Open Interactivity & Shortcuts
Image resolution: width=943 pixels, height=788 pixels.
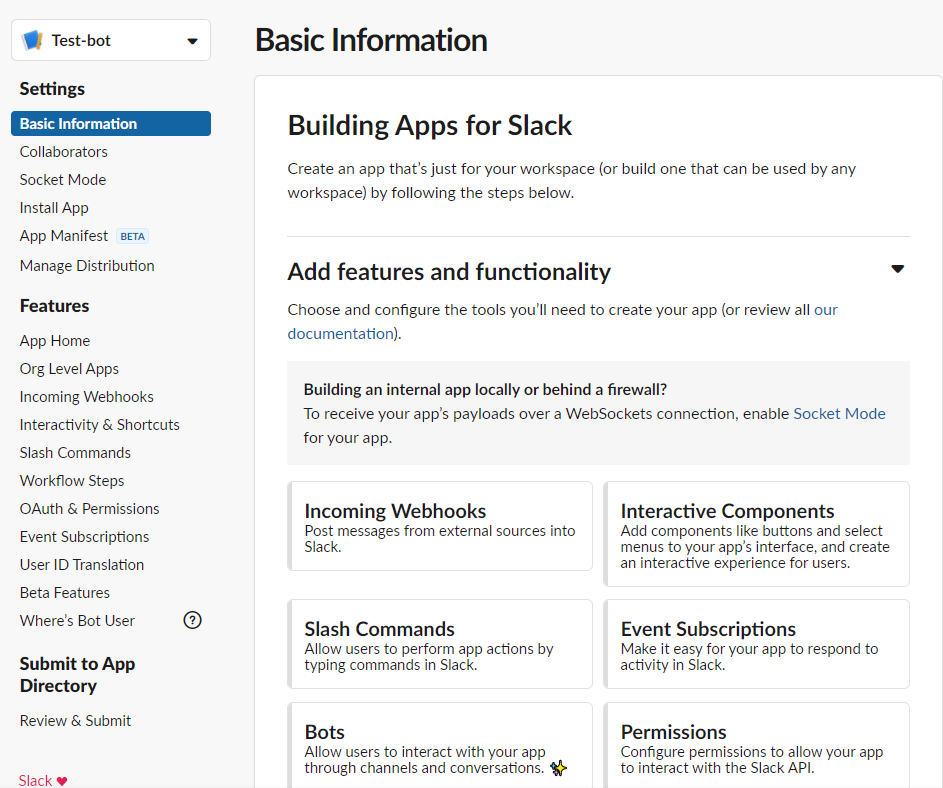100,425
